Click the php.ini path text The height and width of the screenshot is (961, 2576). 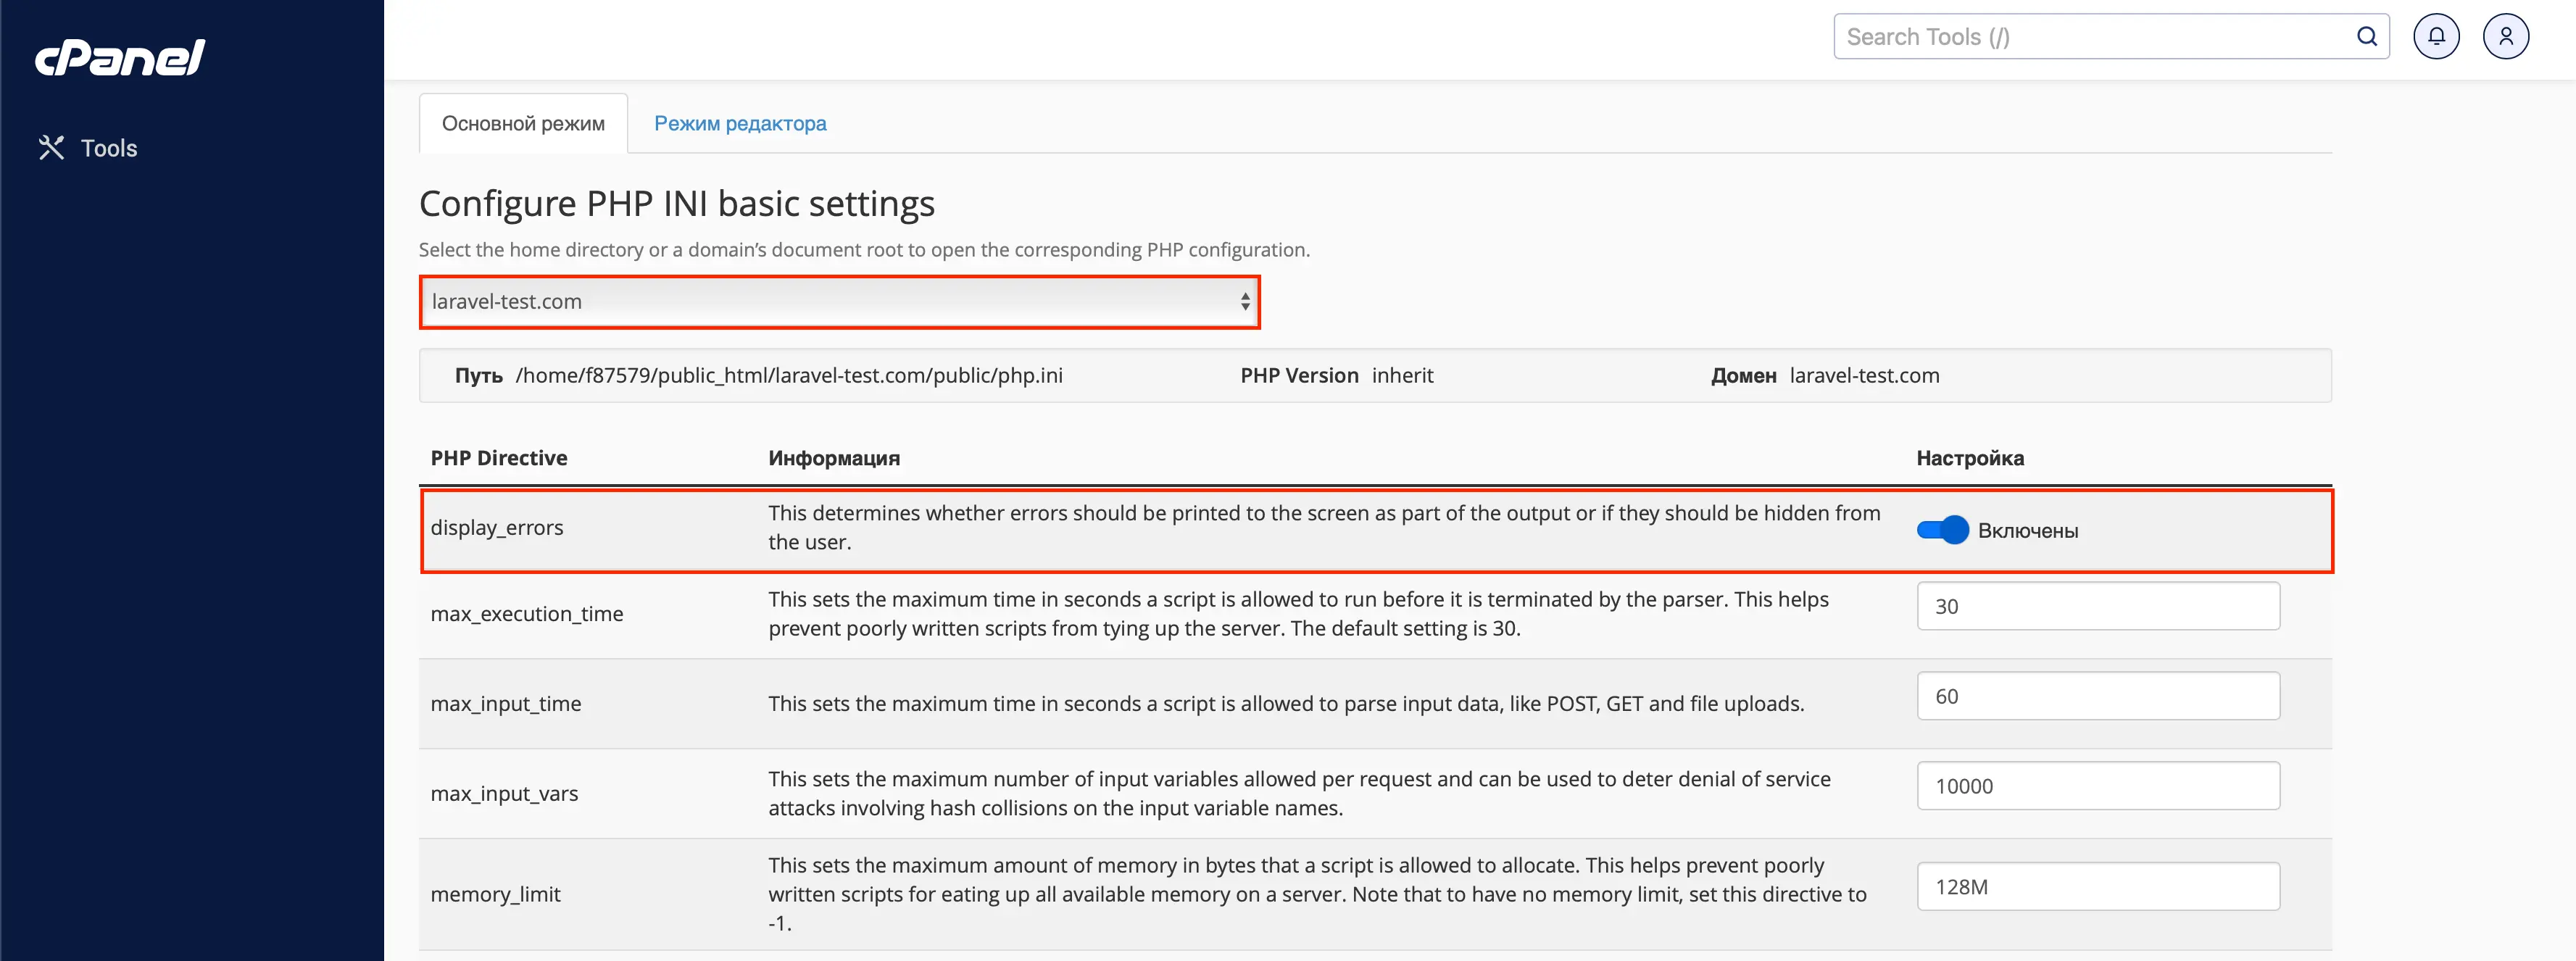(788, 376)
